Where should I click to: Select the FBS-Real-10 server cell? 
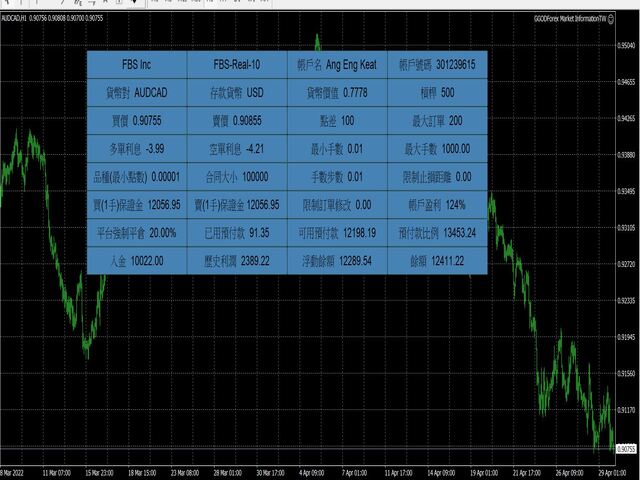coord(237,64)
